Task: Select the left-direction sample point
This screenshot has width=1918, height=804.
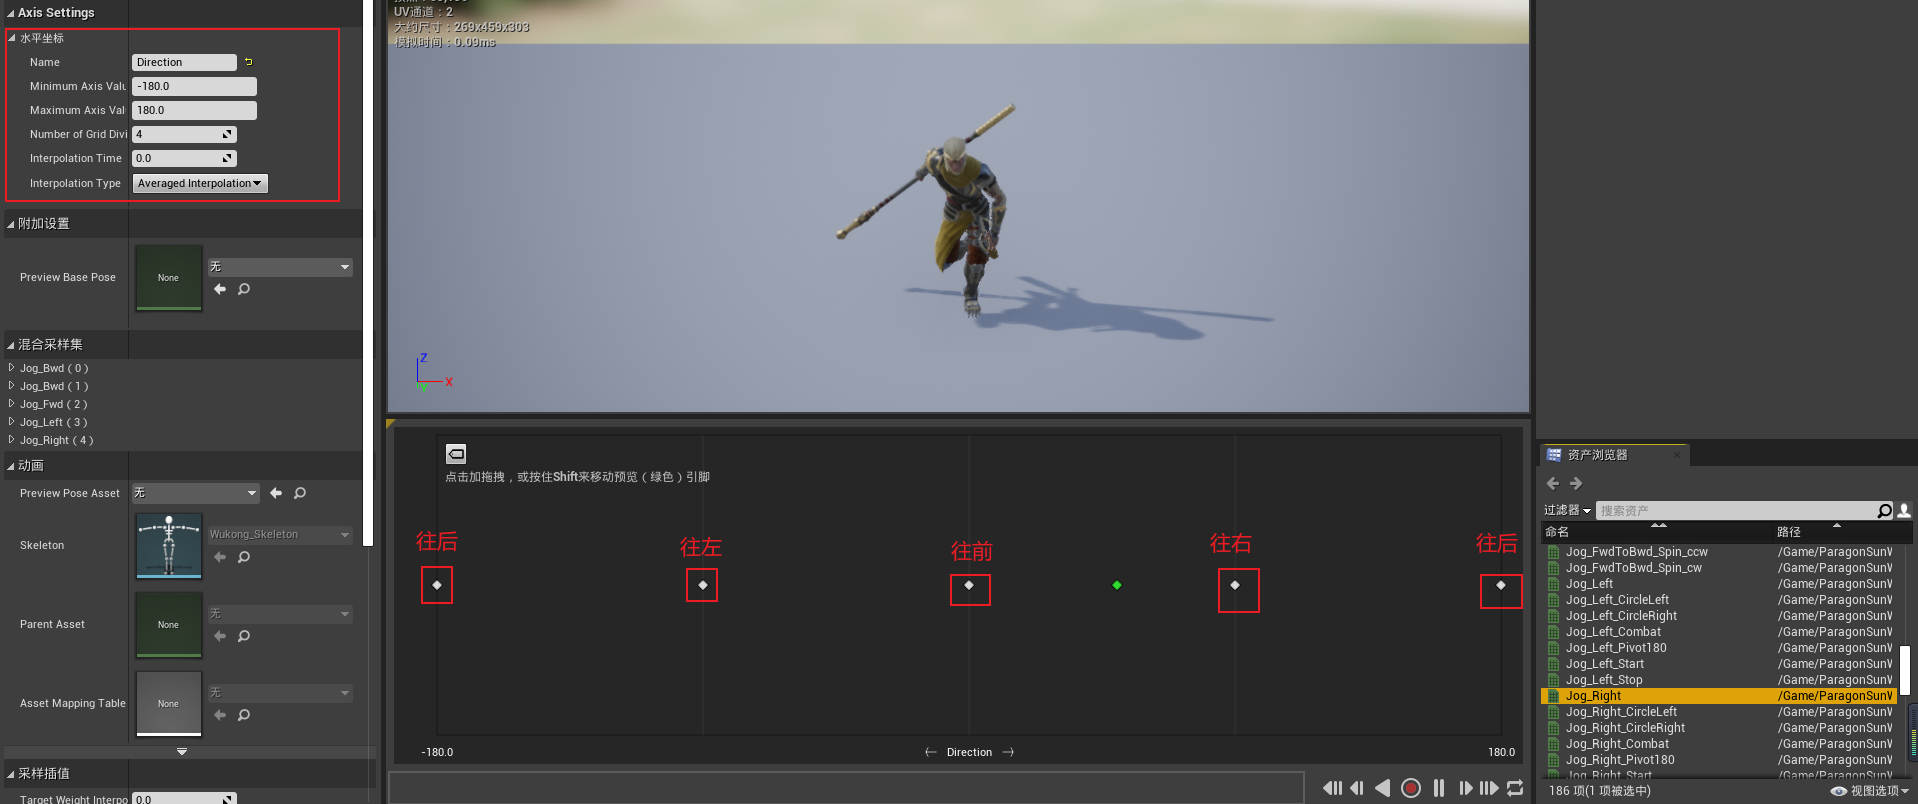Action: pos(703,585)
